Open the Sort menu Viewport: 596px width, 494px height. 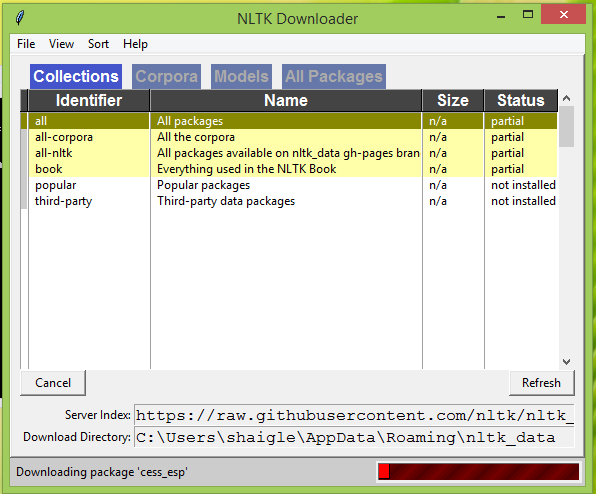(98, 44)
